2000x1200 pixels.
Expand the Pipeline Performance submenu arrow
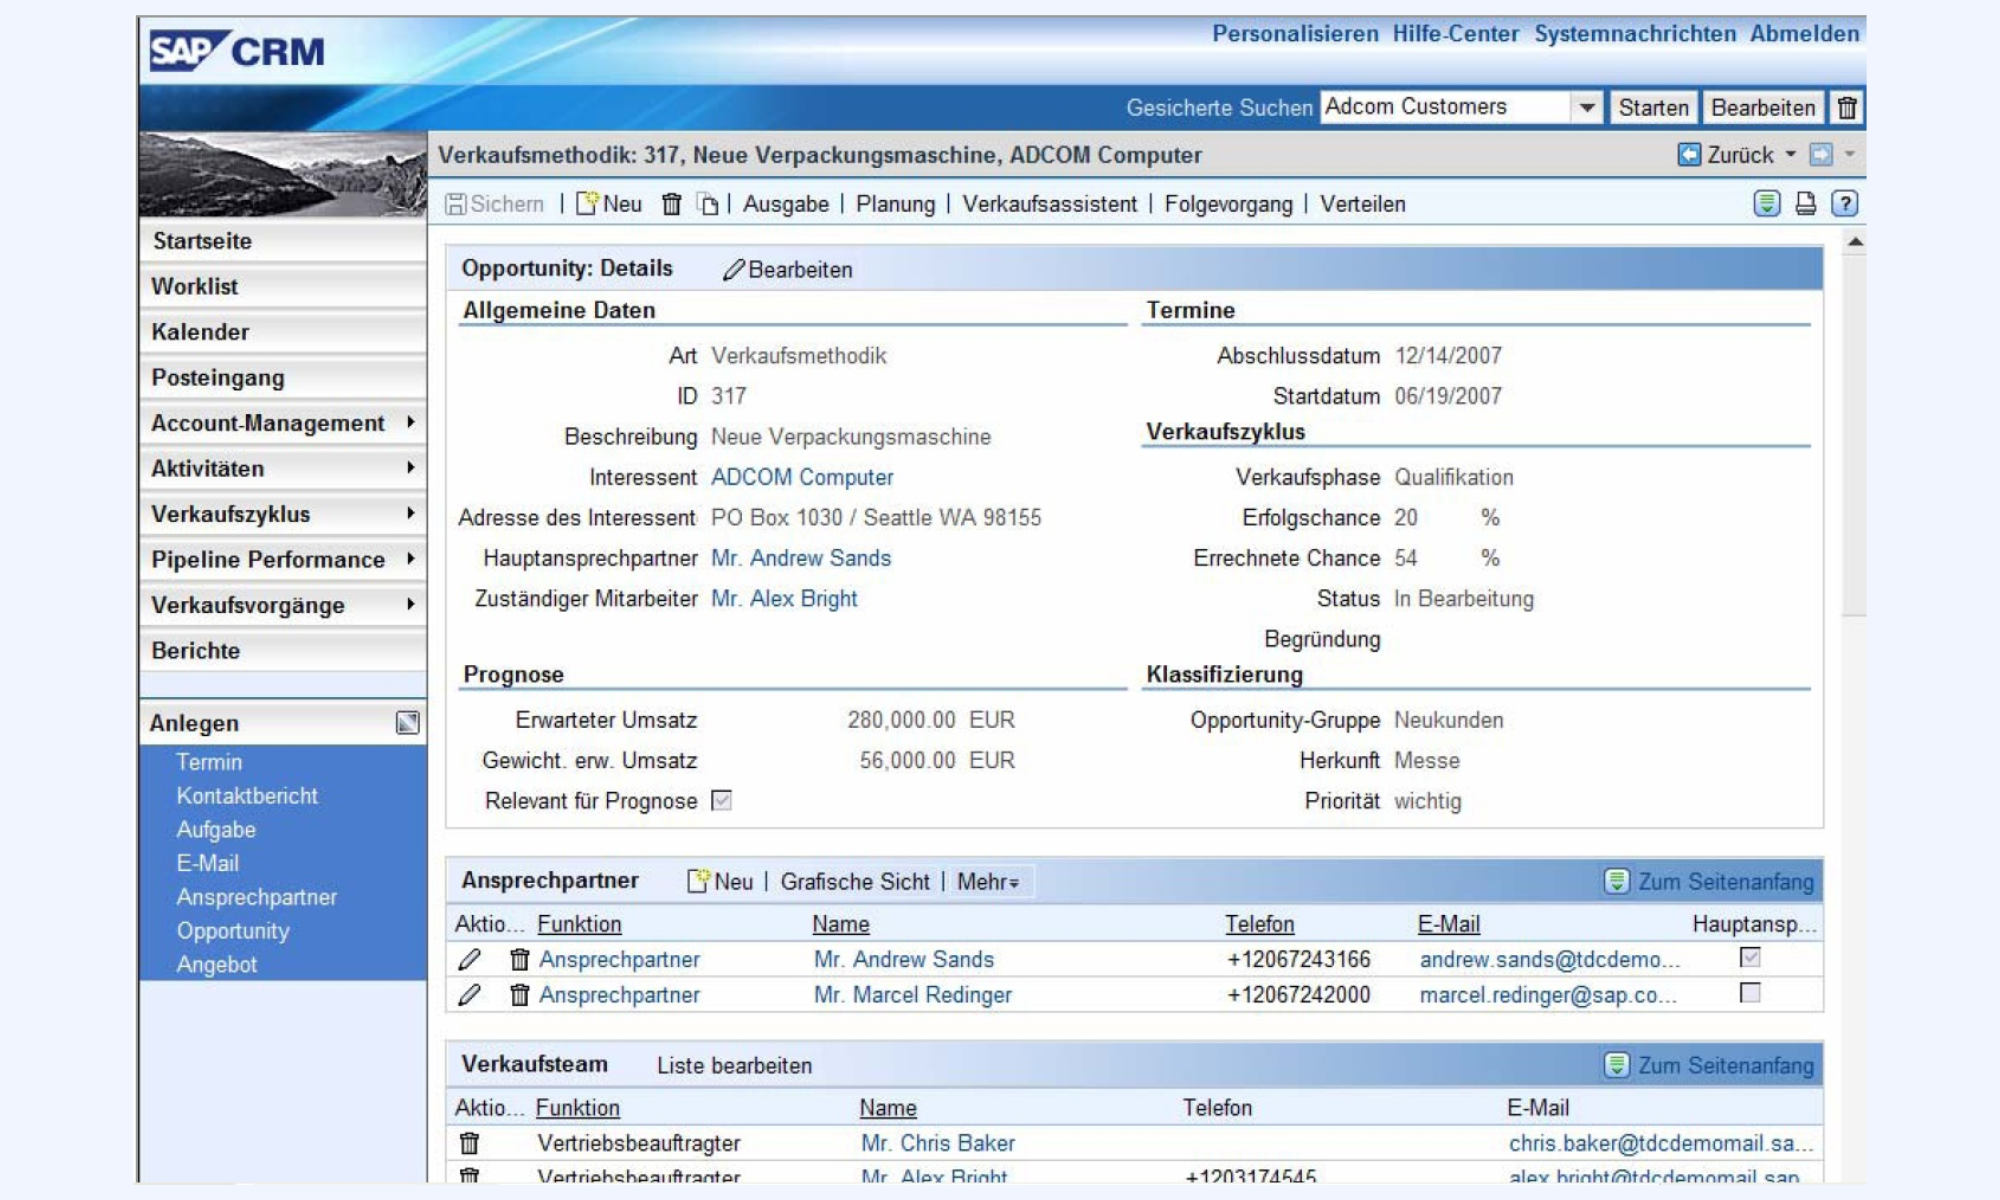click(410, 559)
